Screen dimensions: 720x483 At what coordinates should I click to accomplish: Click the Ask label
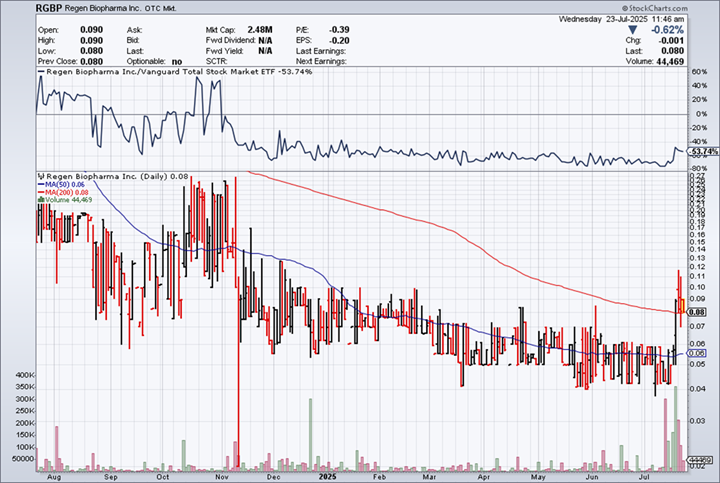(134, 30)
